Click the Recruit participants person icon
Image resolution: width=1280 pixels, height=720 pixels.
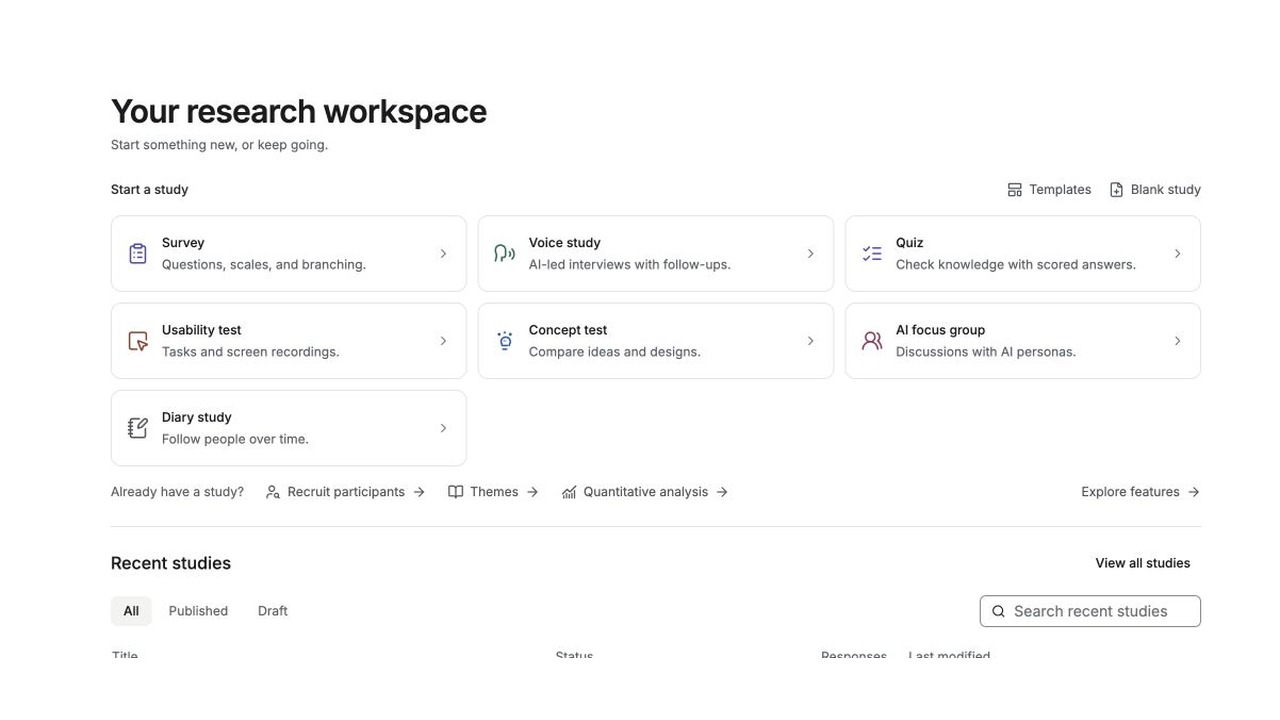pyautogui.click(x=273, y=492)
